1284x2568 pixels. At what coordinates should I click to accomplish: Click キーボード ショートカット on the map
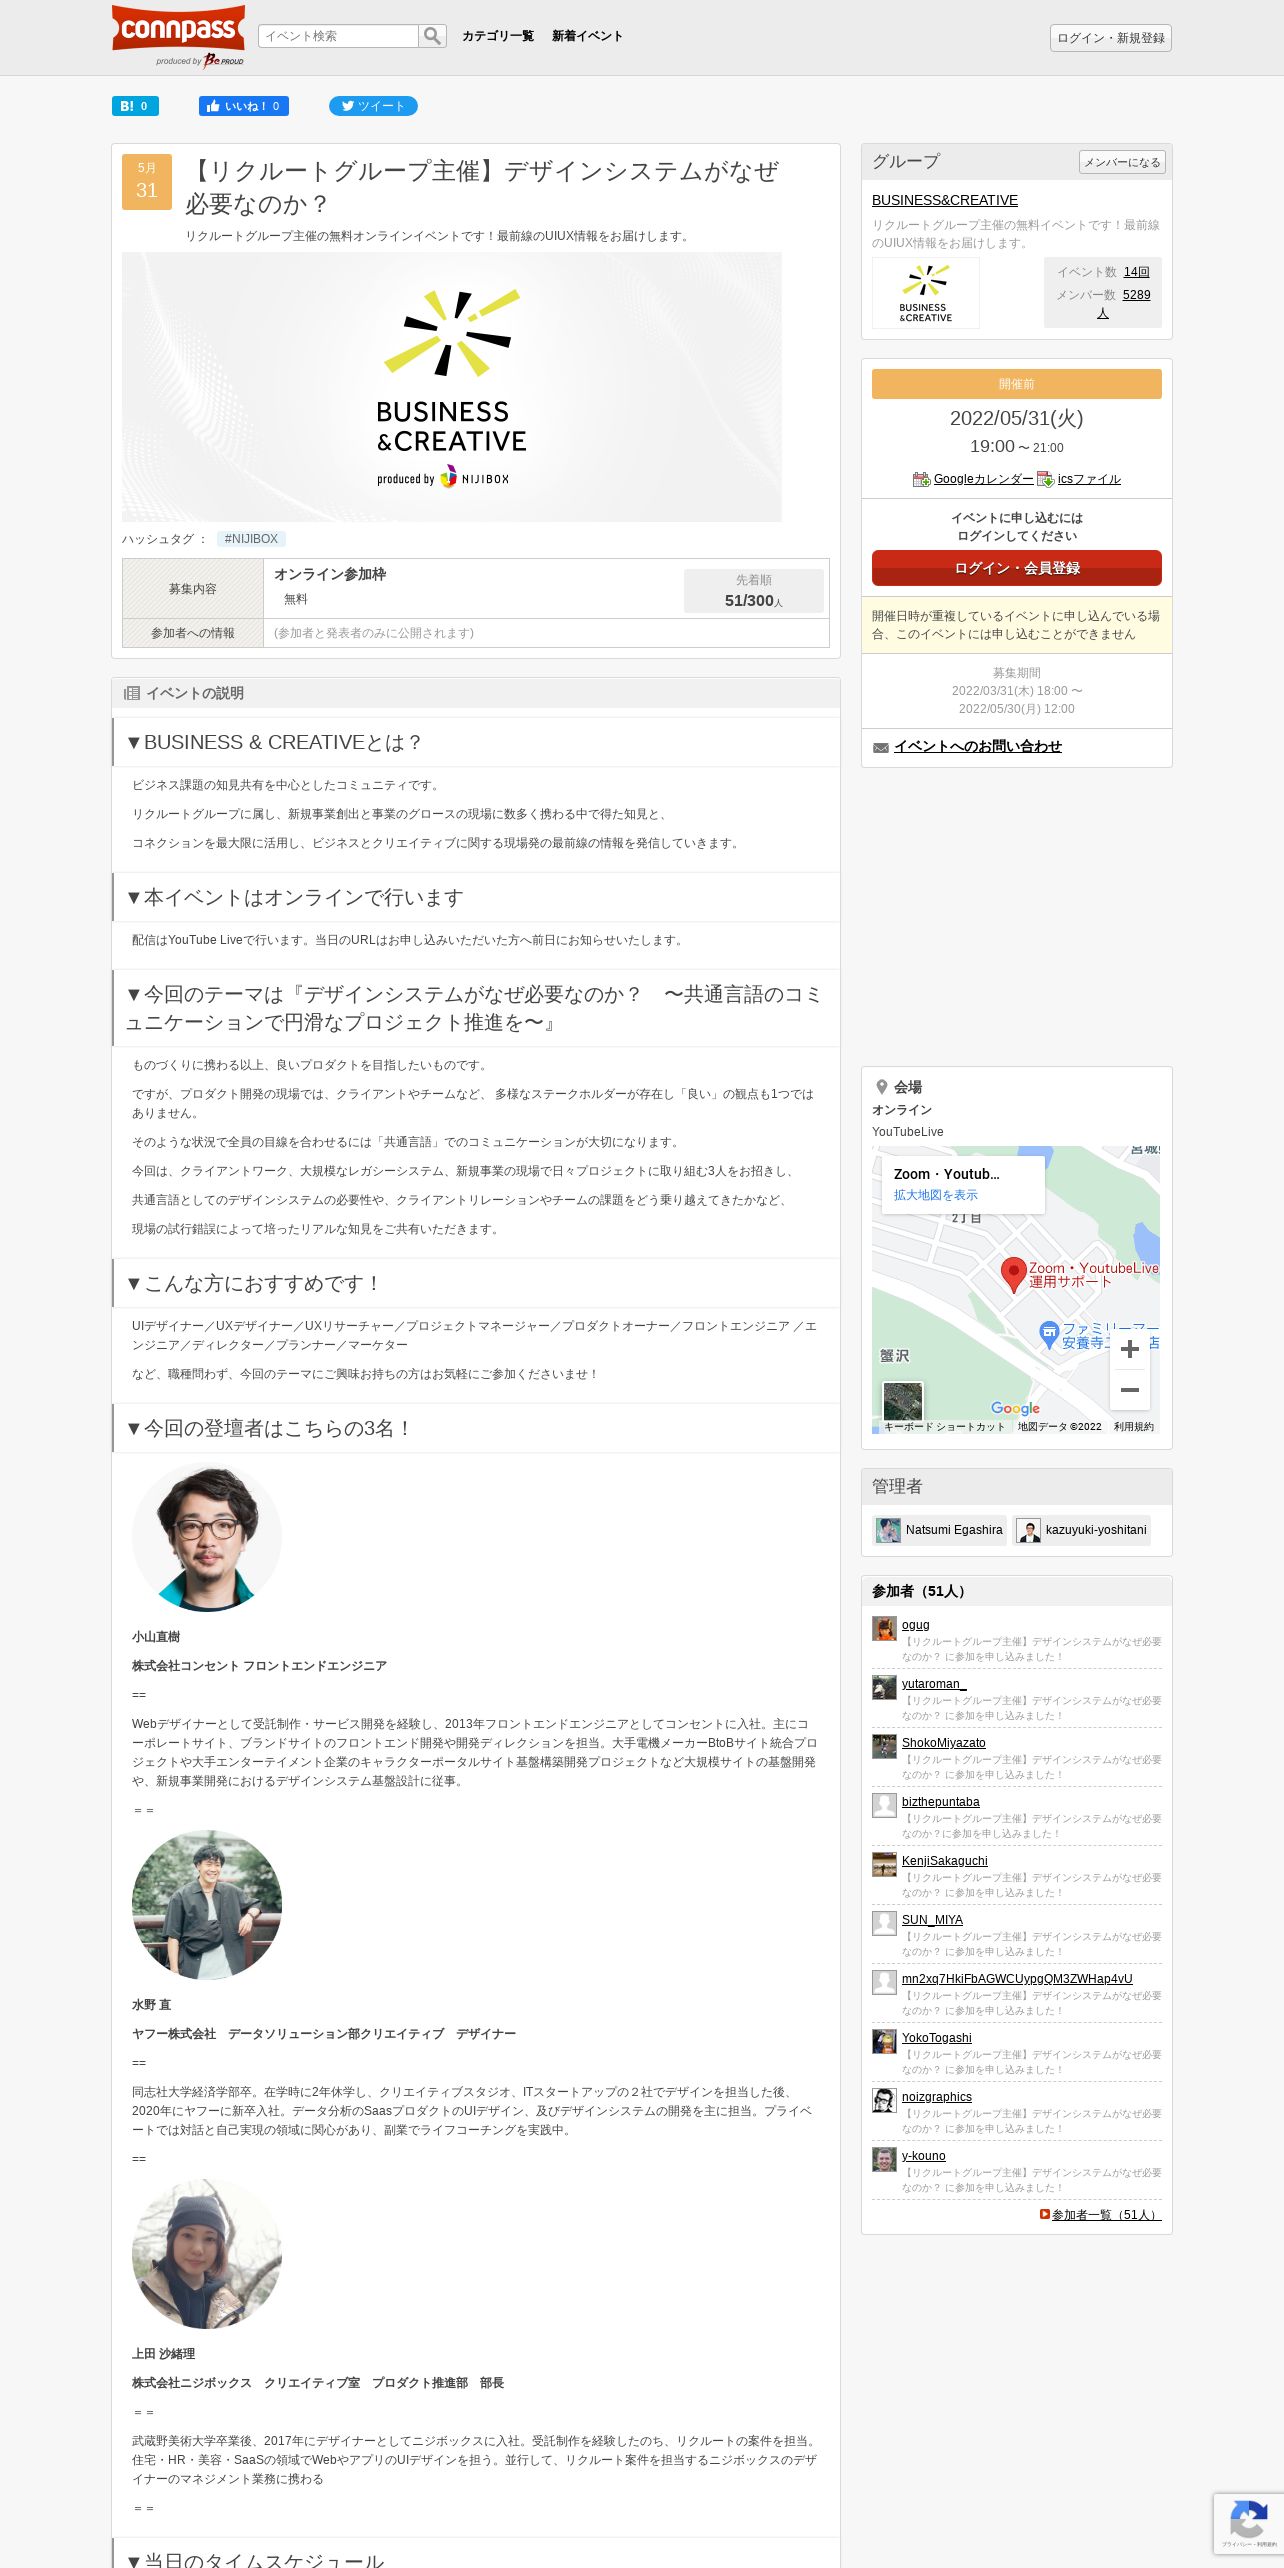point(944,1427)
